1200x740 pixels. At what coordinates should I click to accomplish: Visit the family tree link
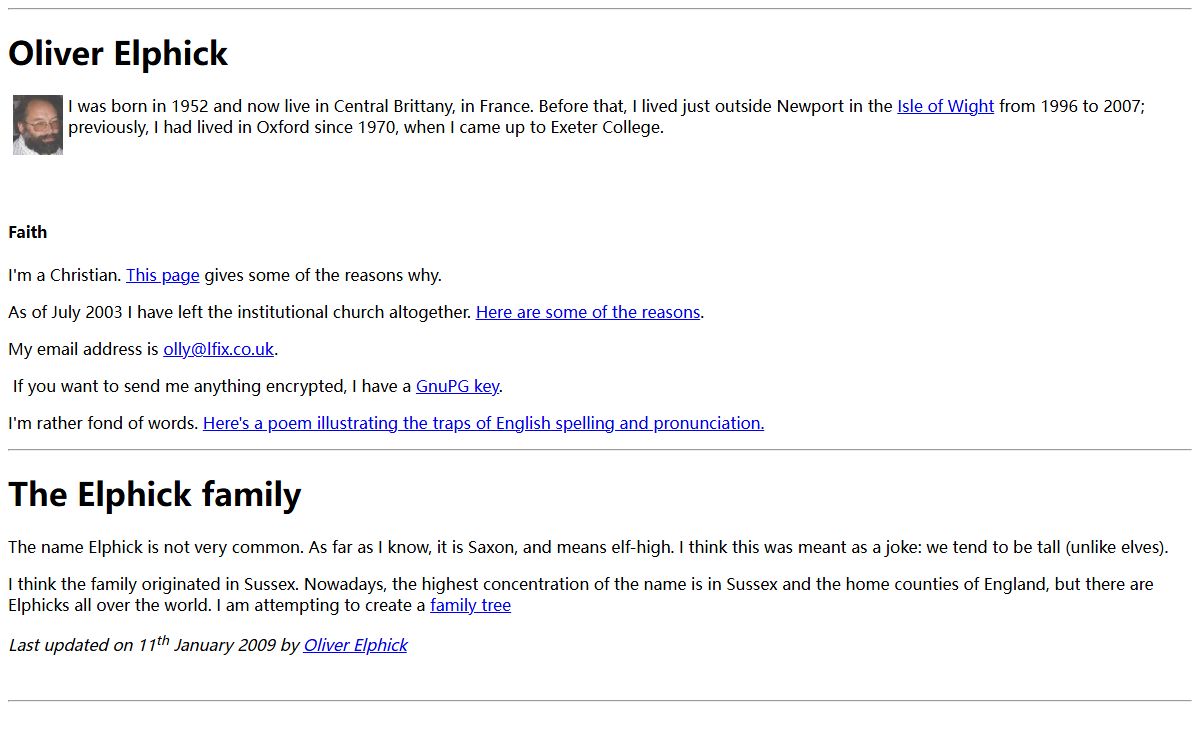[470, 605]
